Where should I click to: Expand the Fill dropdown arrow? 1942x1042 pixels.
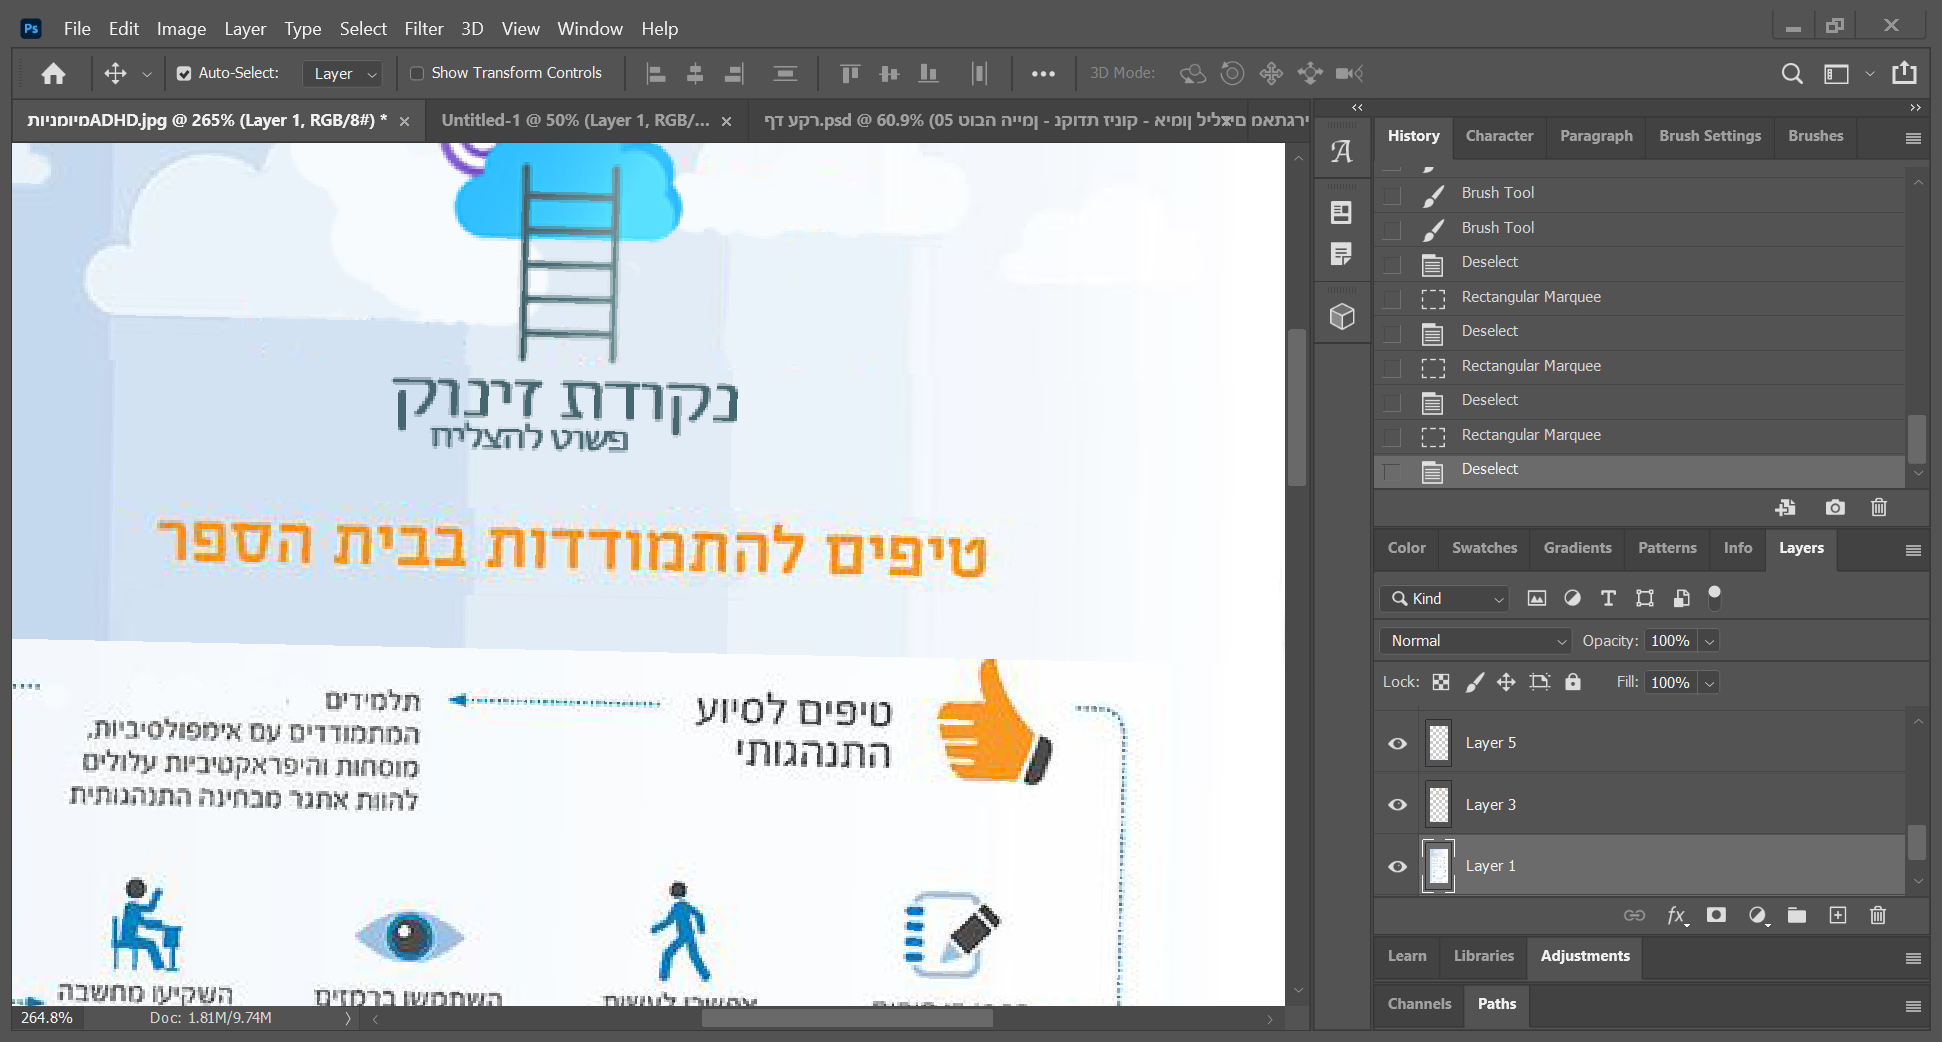pyautogui.click(x=1710, y=683)
